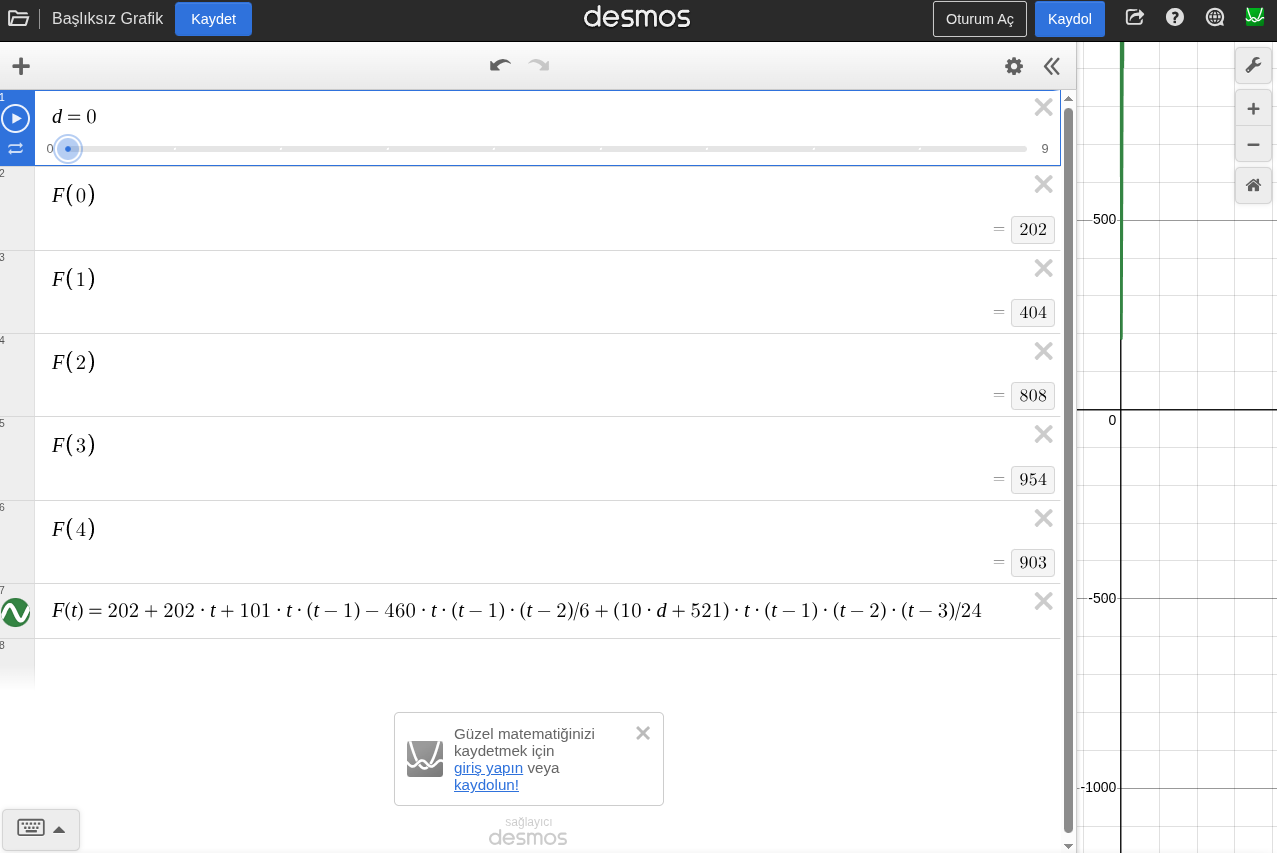Reset graph to default home view
The image size is (1277, 853).
click(x=1253, y=185)
